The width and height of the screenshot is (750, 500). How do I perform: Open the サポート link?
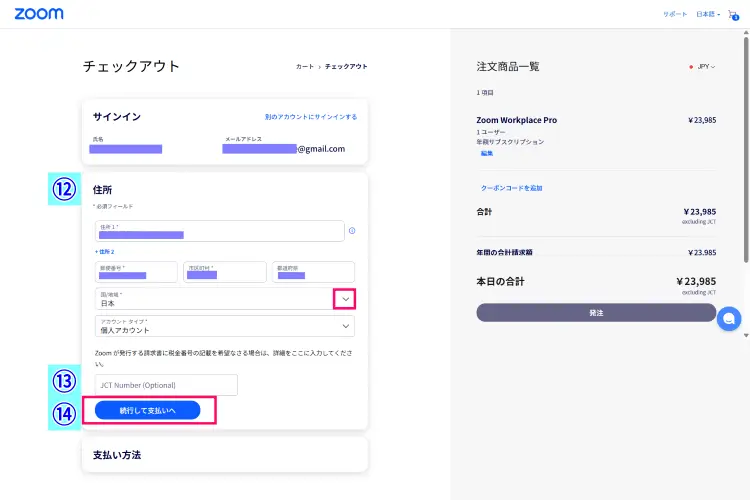674,14
